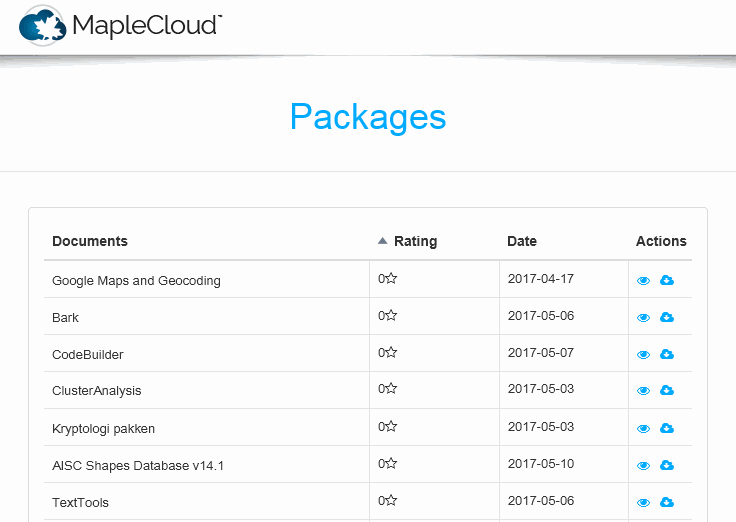View the Google Maps and Geocoding package
Screen dimensions: 736x522
[x=643, y=281]
